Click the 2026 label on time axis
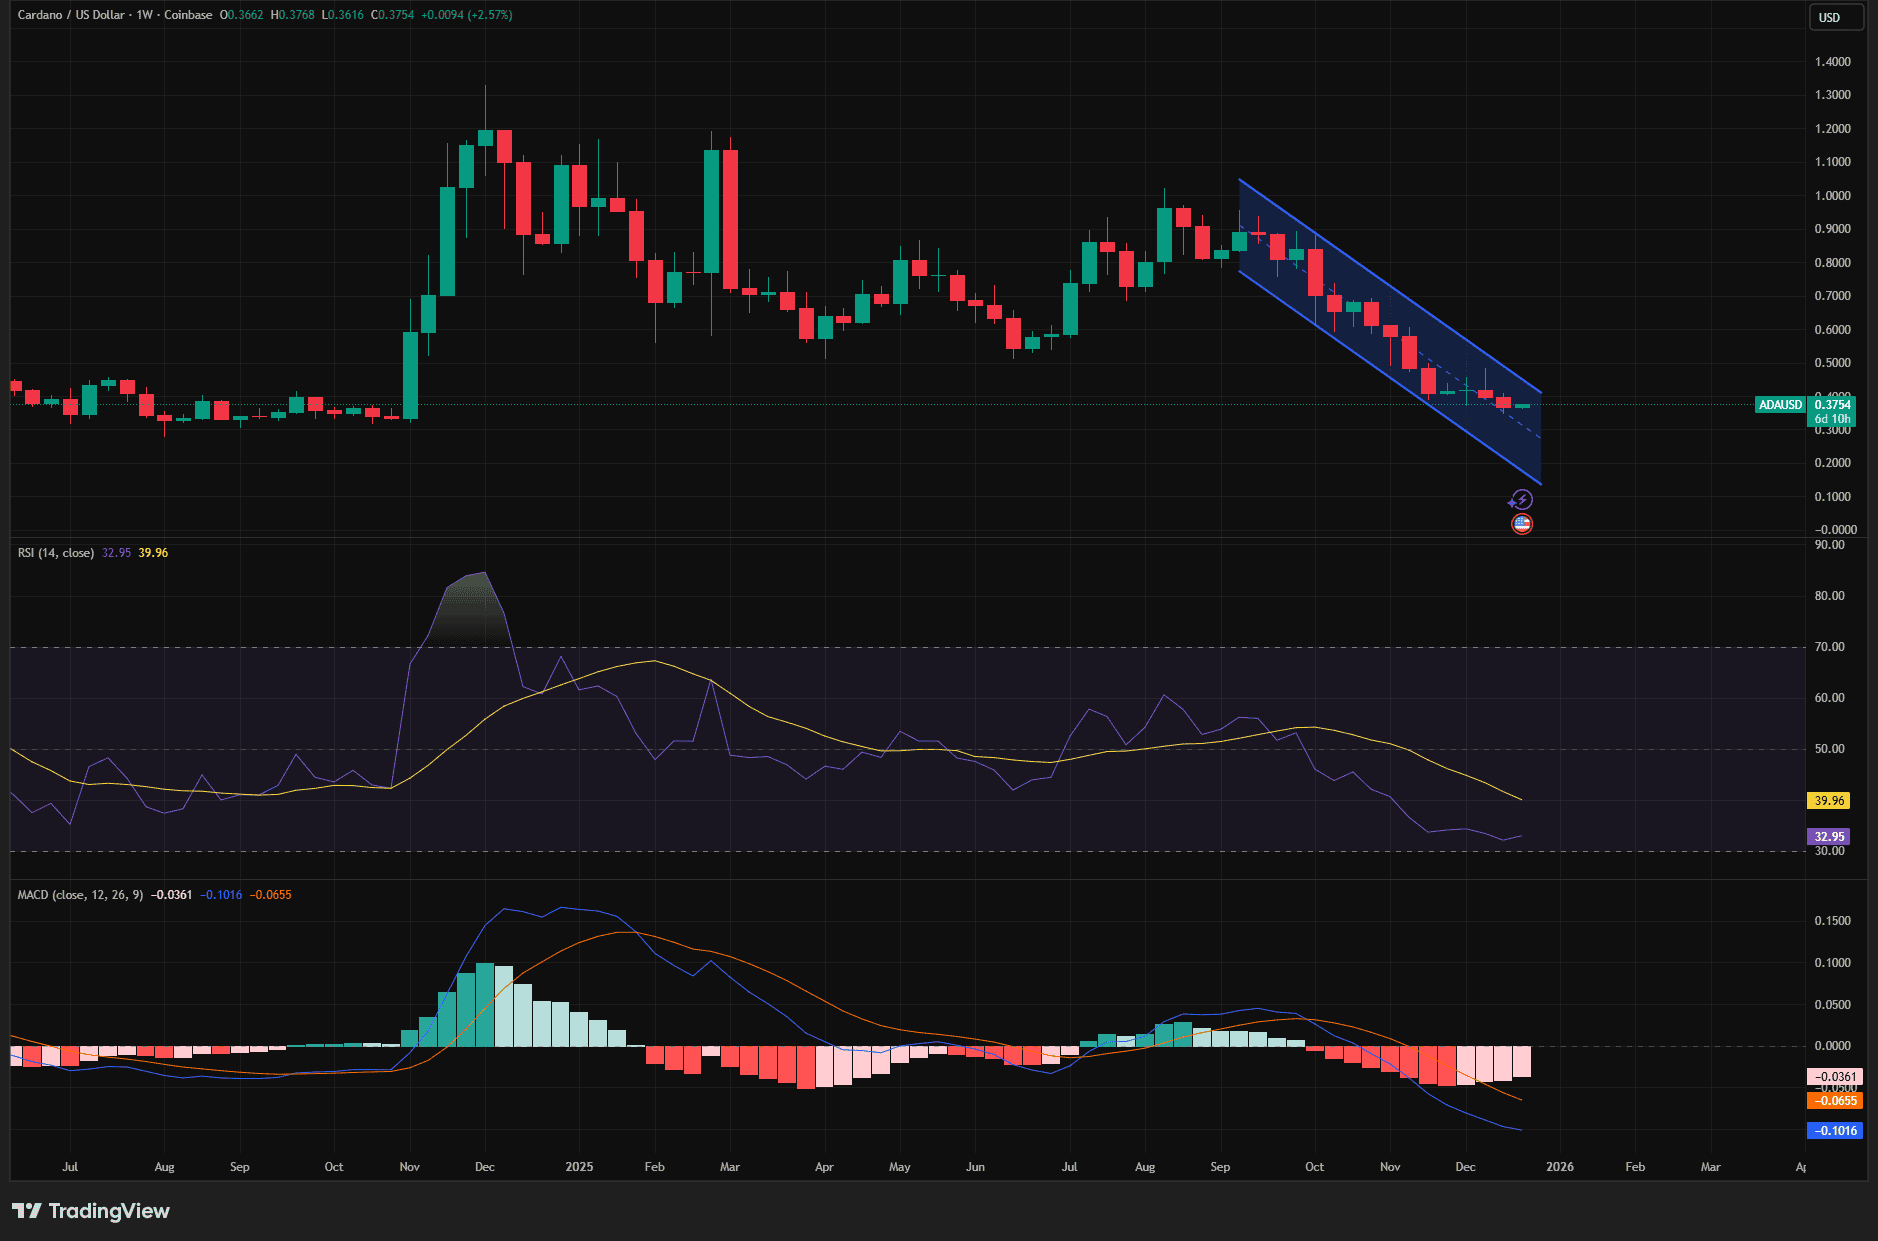Screen dimensions: 1878x1241 tap(1559, 1167)
